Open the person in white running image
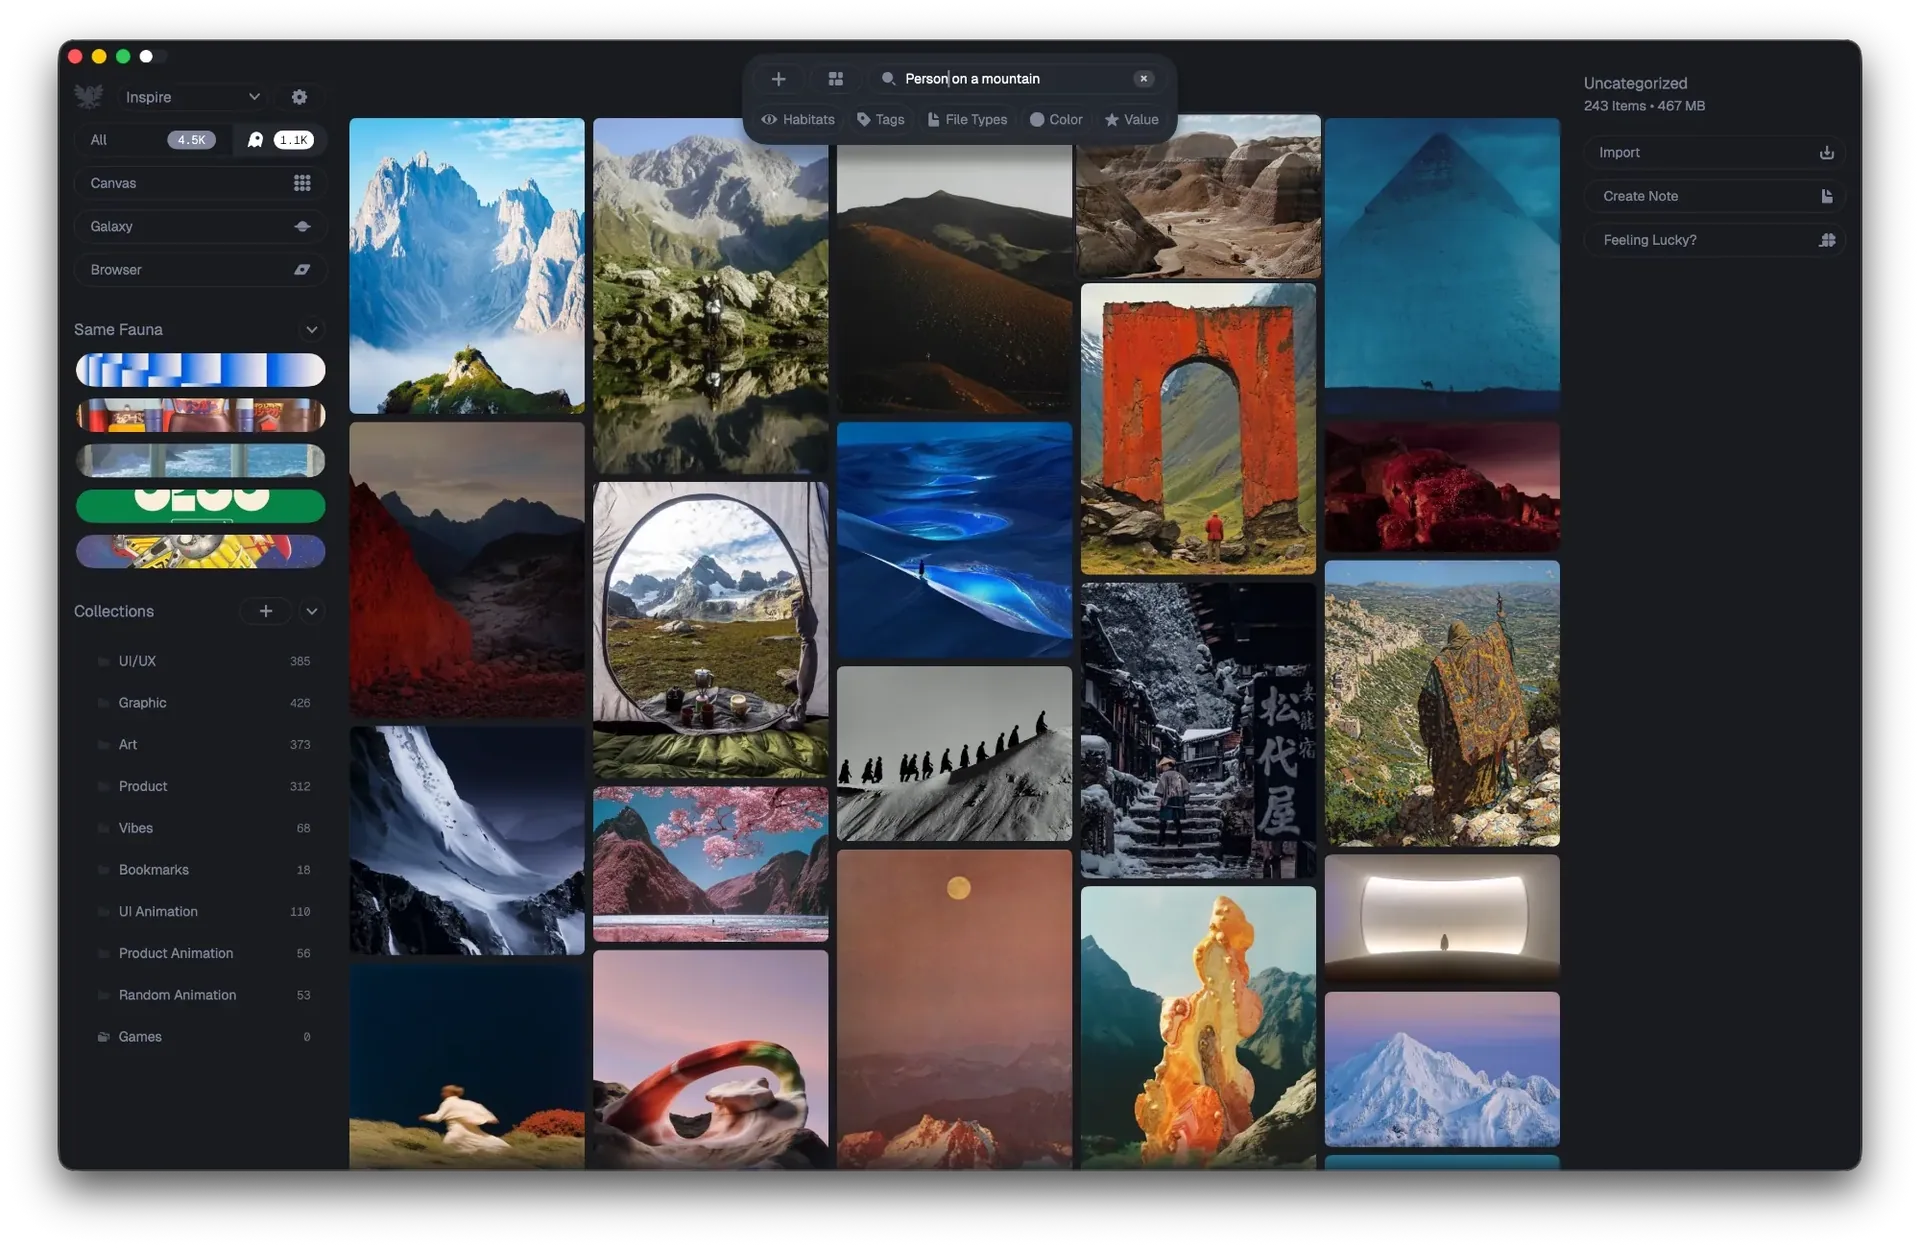This screenshot has height=1248, width=1920. click(467, 1067)
